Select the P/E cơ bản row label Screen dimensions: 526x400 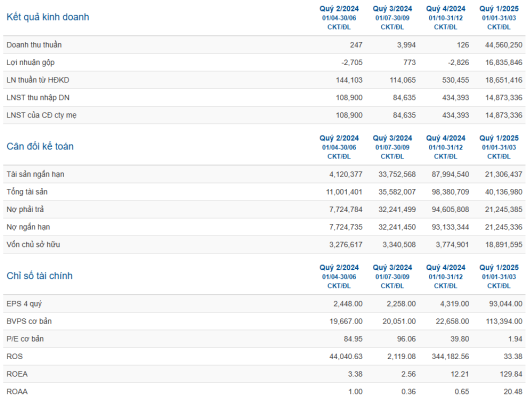click(25, 339)
